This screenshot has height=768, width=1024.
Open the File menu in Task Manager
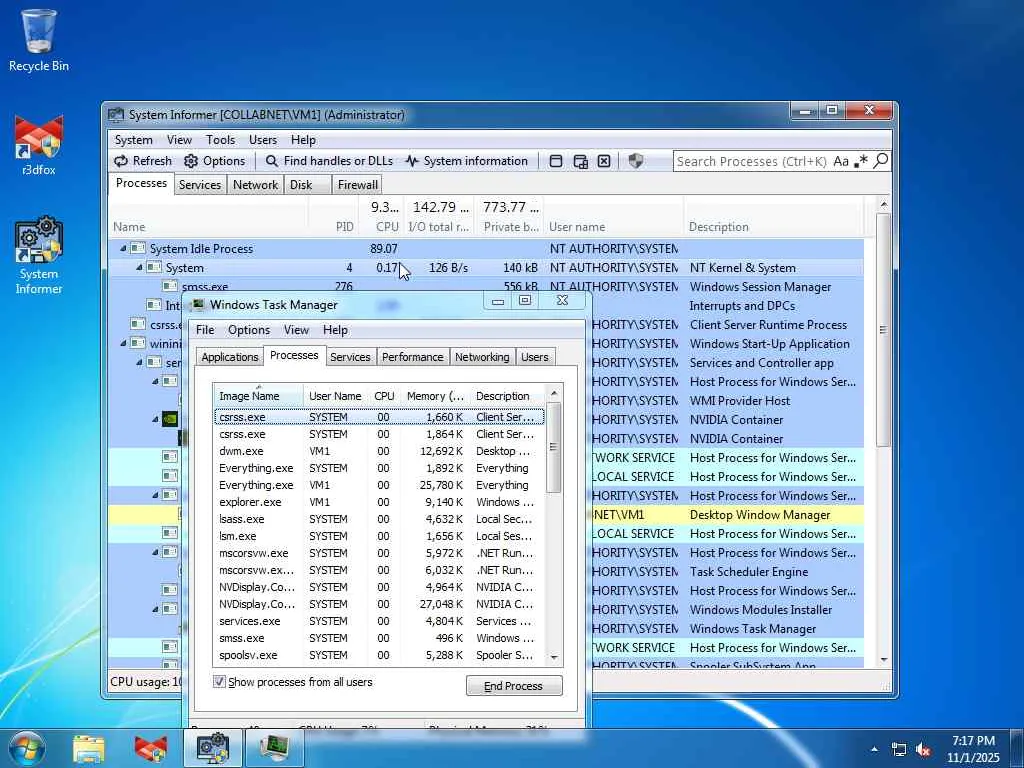pyautogui.click(x=205, y=330)
